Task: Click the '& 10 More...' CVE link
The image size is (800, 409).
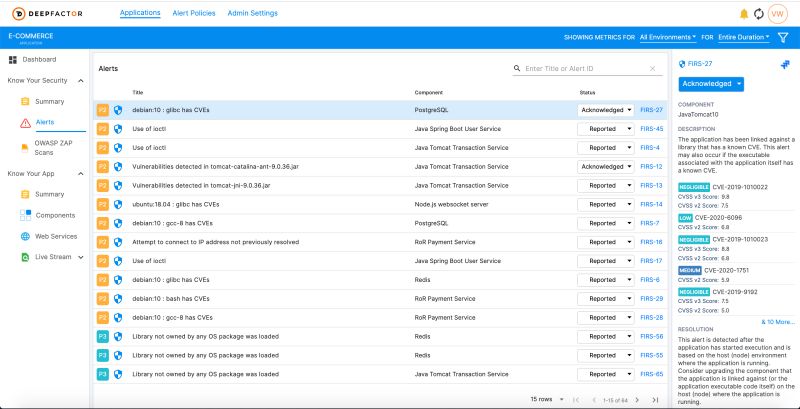Action: coord(778,322)
